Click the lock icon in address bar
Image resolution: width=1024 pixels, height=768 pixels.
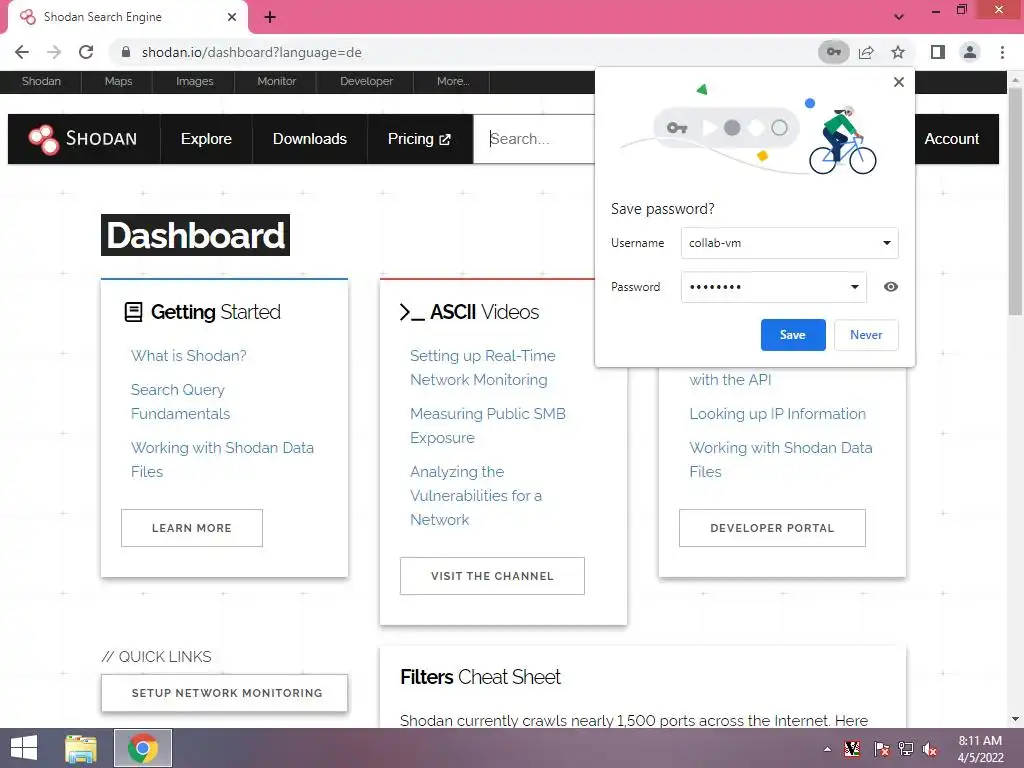126,52
